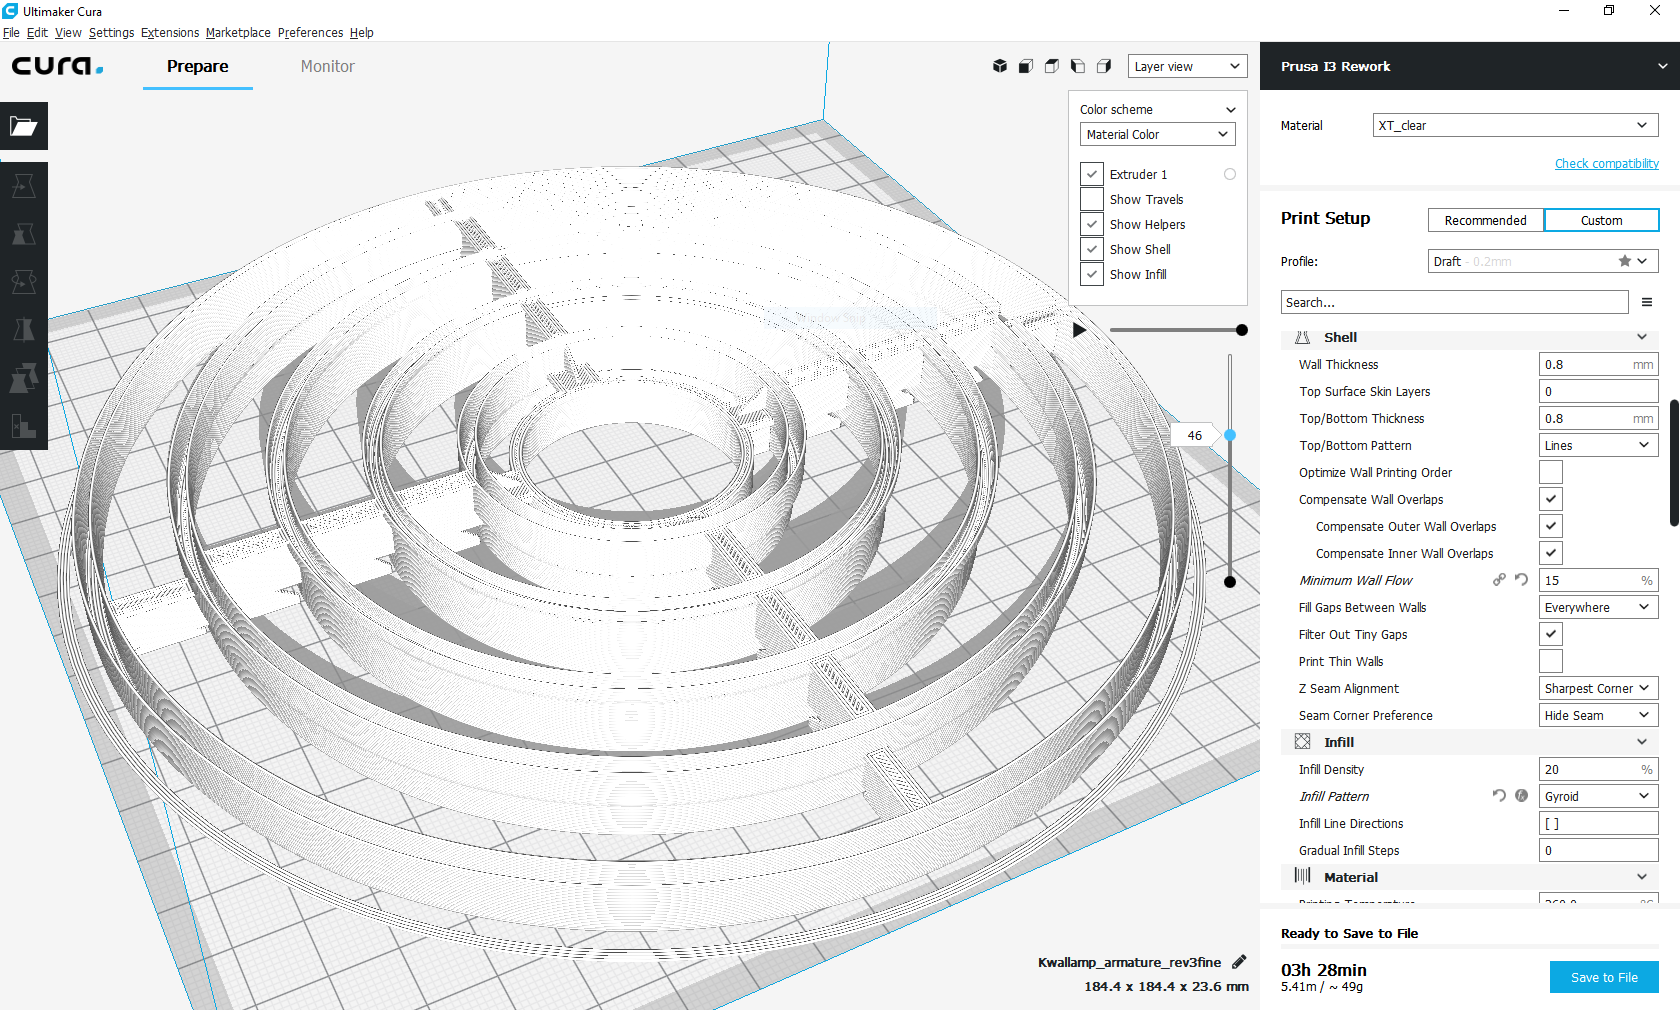Screen dimensions: 1680x1010
Task: Uncheck Compensate Wall Overlaps
Action: [x=1550, y=499]
